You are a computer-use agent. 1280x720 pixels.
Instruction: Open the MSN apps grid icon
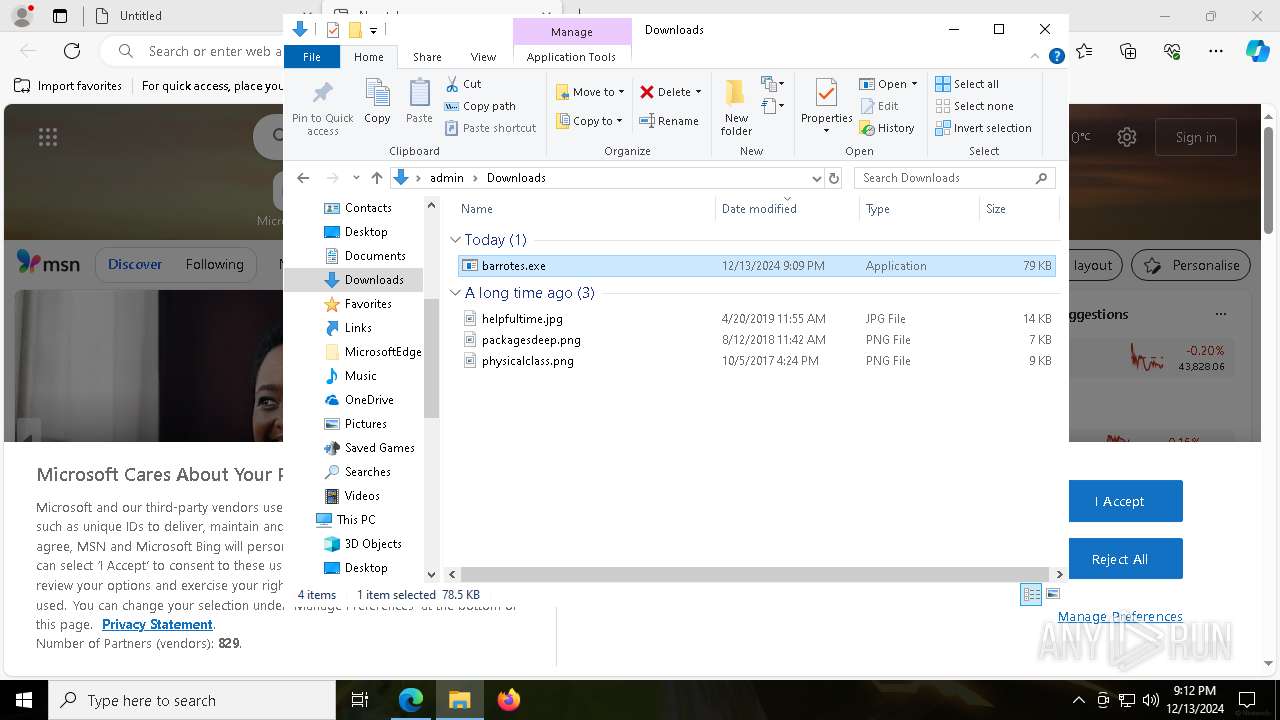47,137
